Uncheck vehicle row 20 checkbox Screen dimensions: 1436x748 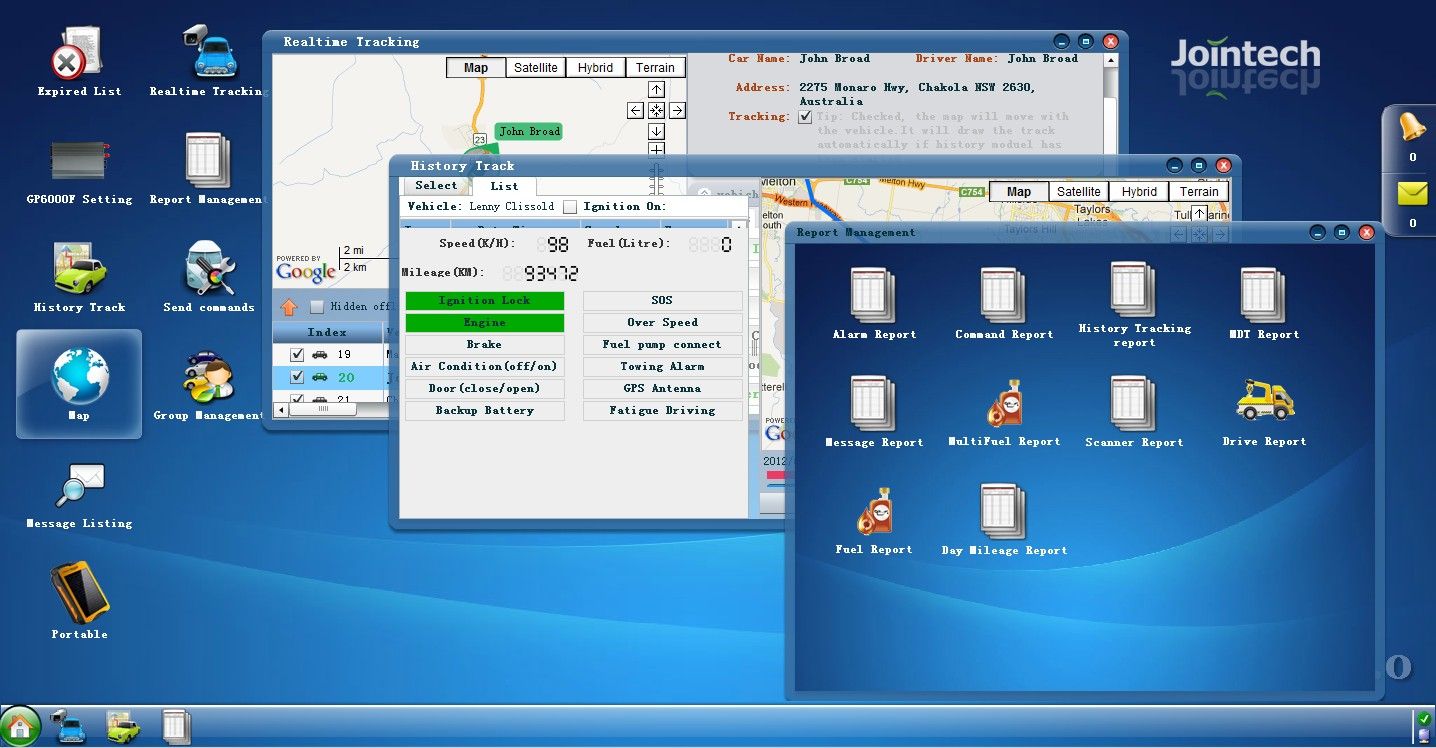click(x=297, y=377)
